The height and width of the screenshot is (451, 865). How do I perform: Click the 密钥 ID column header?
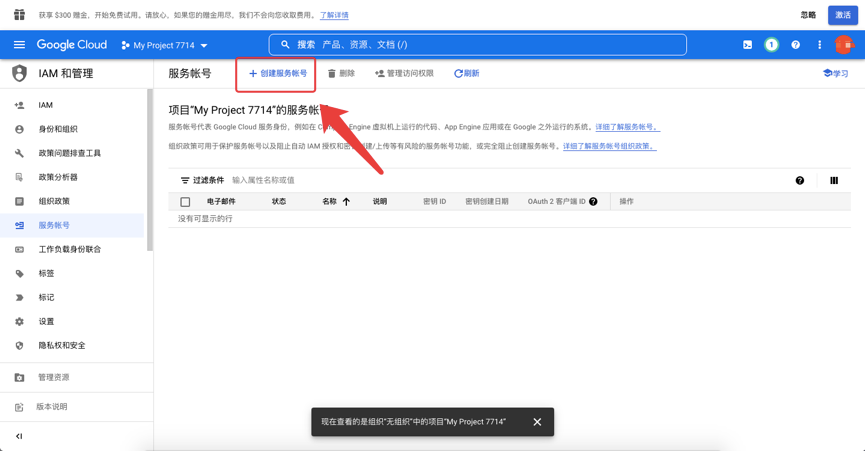435,201
